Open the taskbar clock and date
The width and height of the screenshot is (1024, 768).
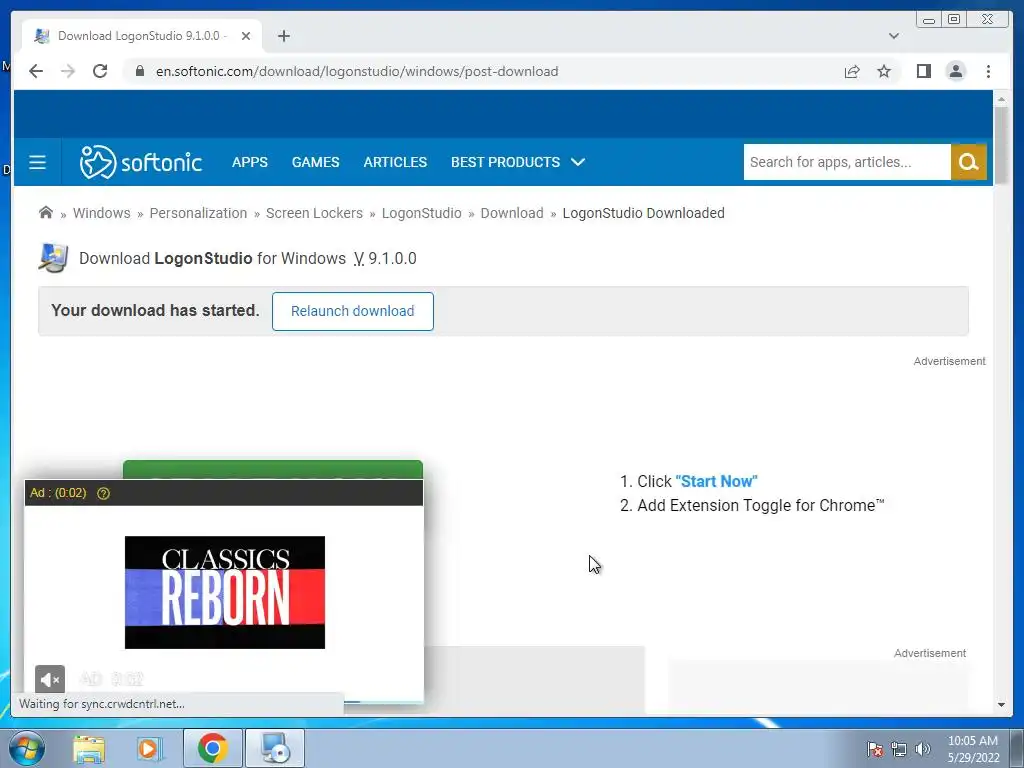click(x=973, y=749)
